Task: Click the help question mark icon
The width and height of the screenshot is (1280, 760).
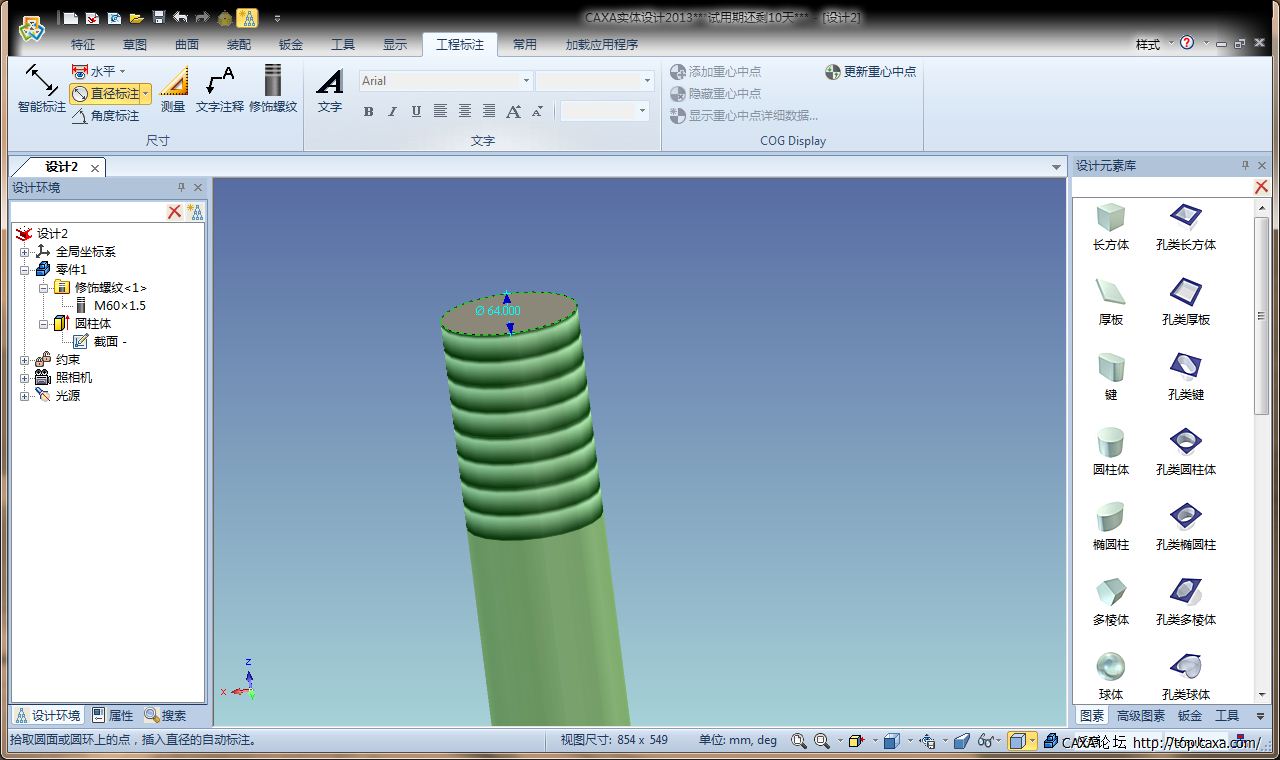Action: coord(1187,43)
